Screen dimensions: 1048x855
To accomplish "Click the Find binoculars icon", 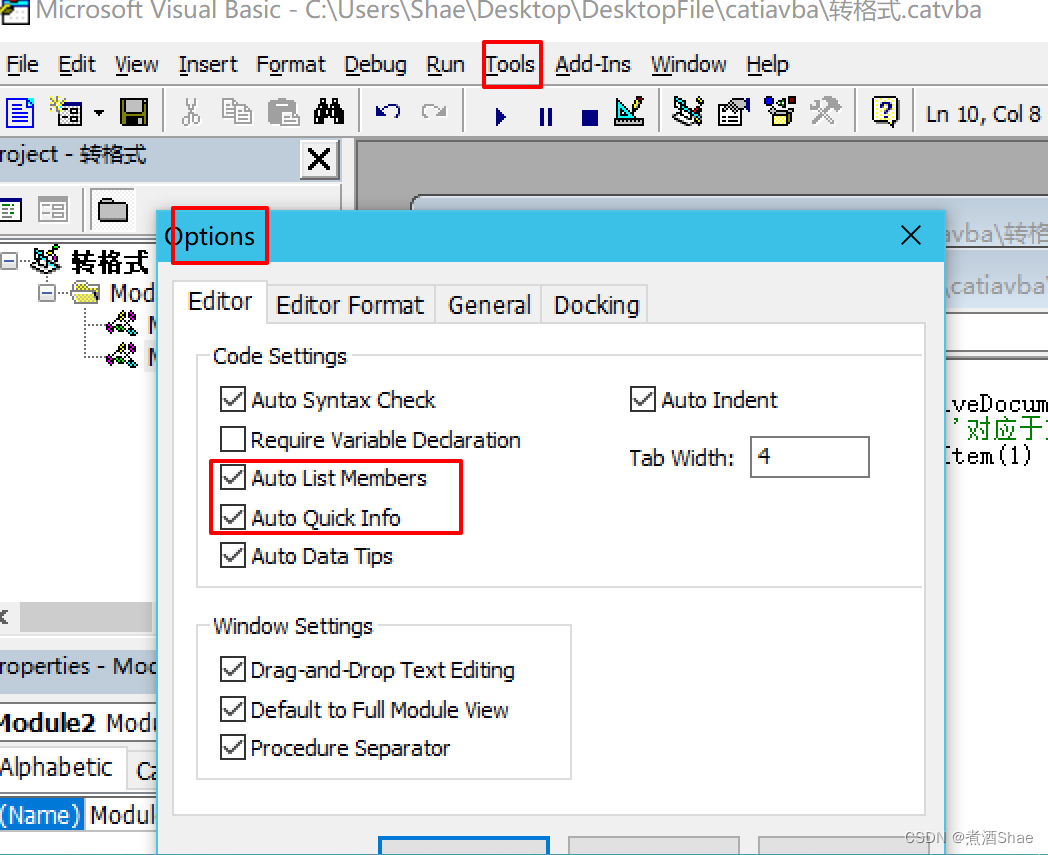I will tap(328, 112).
